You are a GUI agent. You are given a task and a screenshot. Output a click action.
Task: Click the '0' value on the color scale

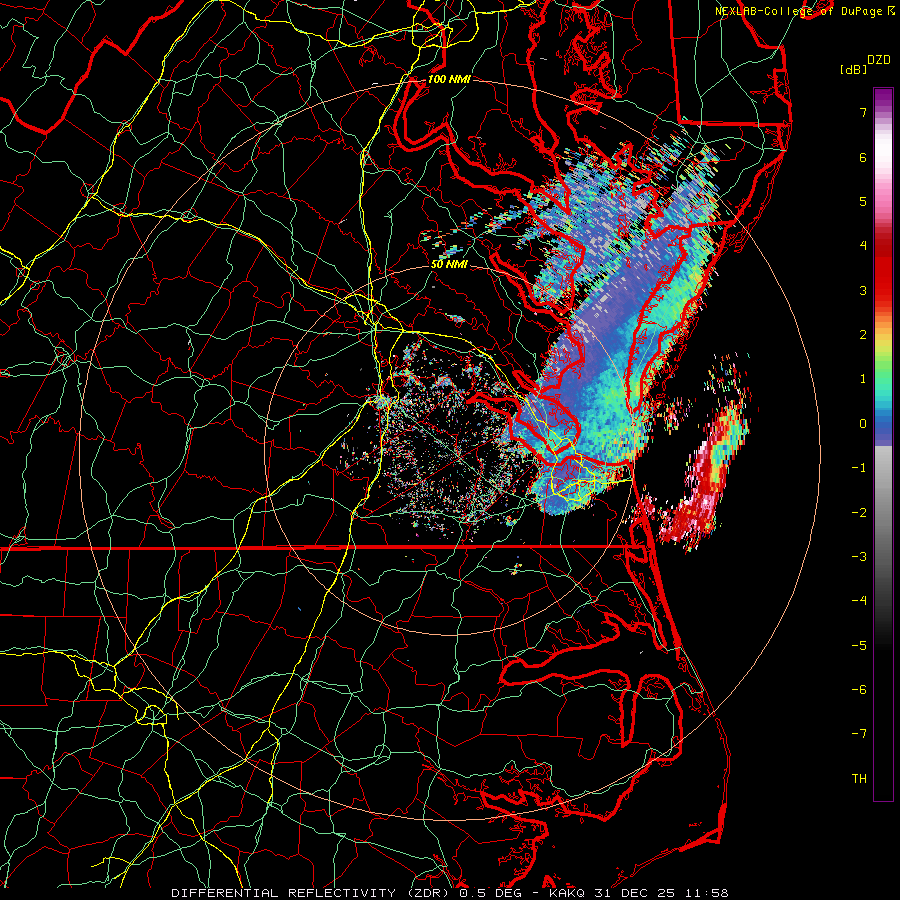(x=863, y=424)
